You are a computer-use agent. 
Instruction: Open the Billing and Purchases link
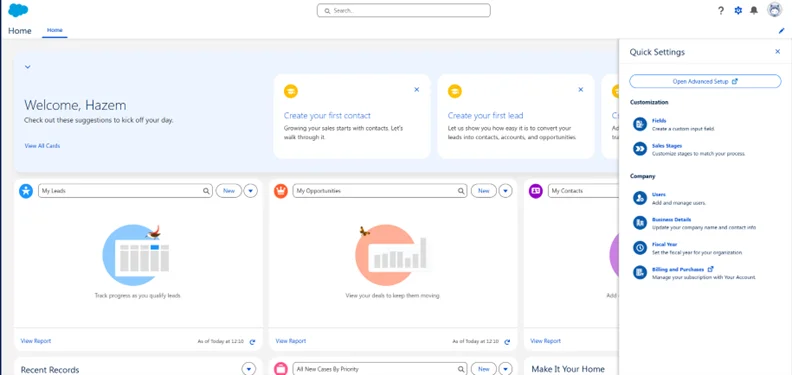pos(678,269)
